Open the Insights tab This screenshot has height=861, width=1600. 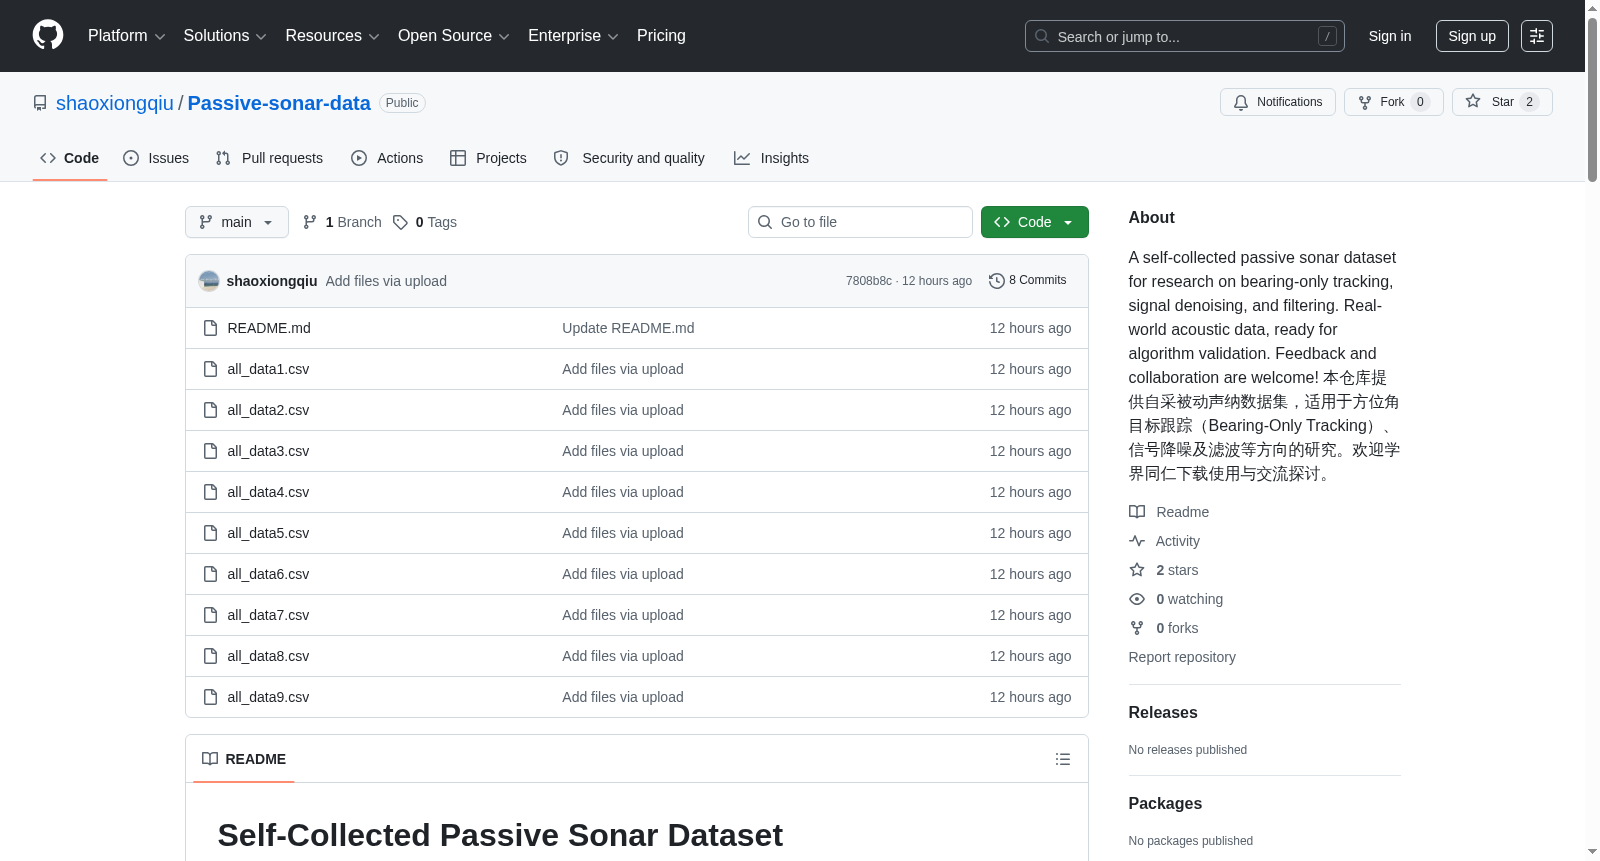771,158
